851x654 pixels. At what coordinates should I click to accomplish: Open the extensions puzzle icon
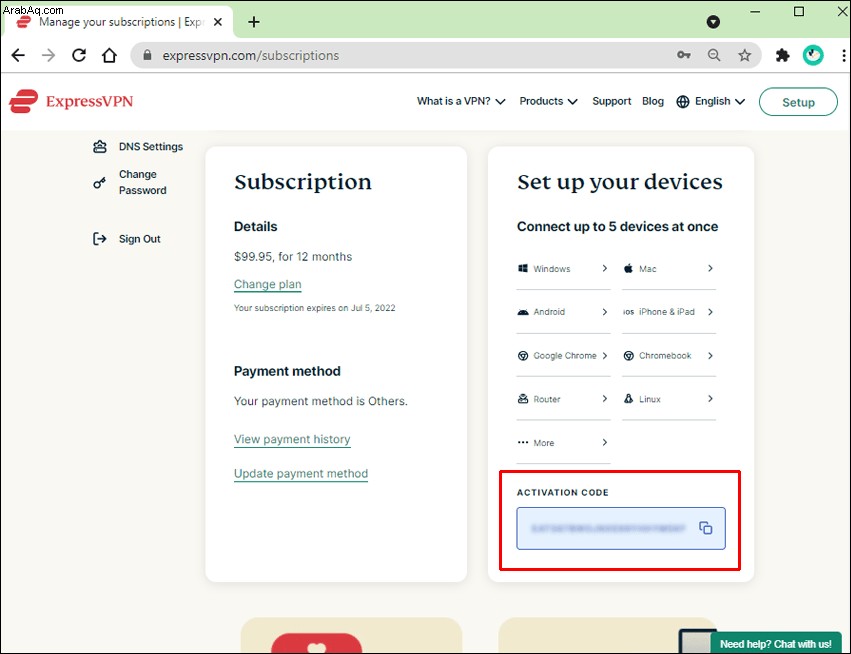783,55
